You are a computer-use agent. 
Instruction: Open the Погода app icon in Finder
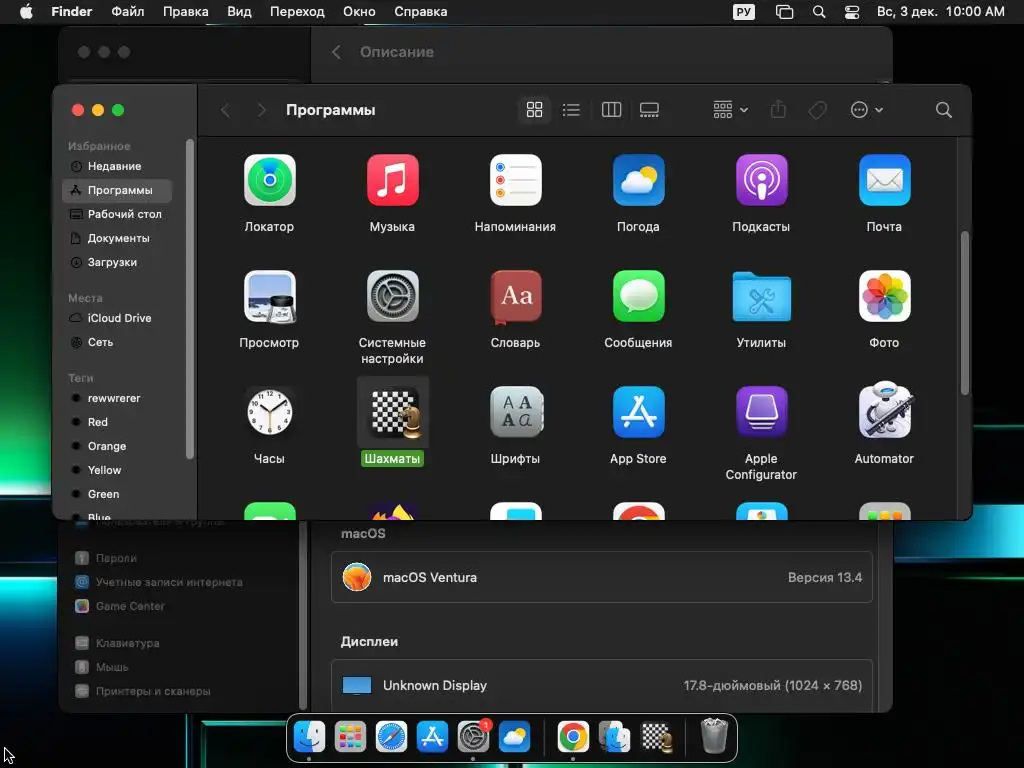[x=638, y=180]
